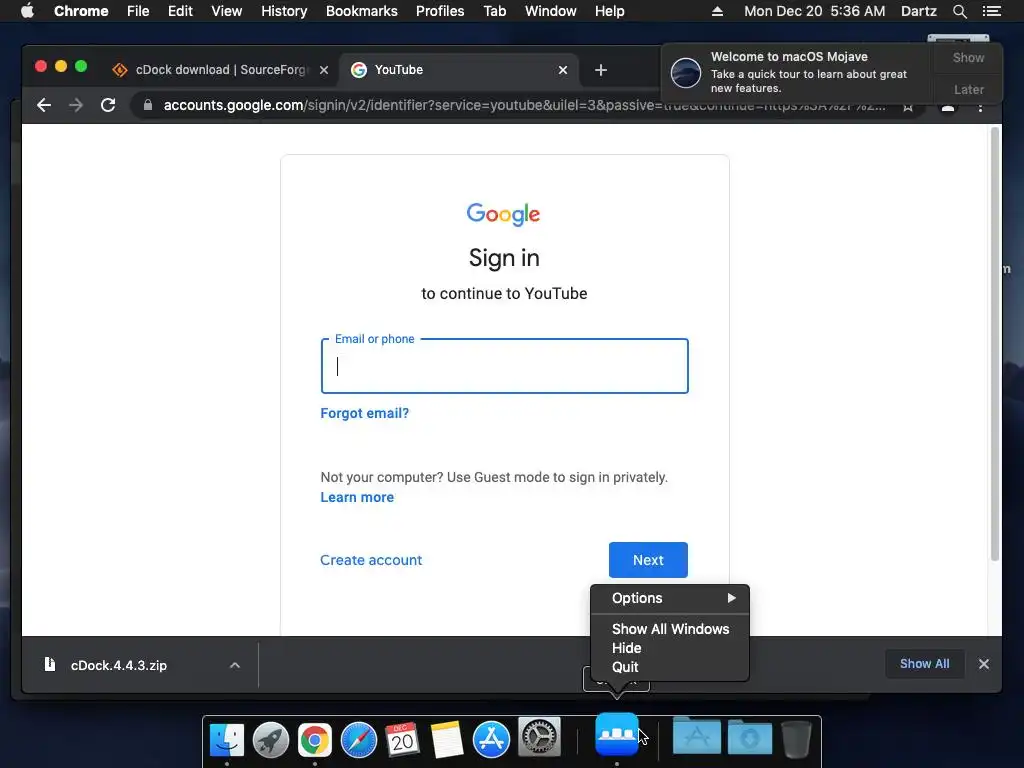Viewport: 1024px width, 768px height.
Task: Click the blue Next button
Action: (x=648, y=560)
